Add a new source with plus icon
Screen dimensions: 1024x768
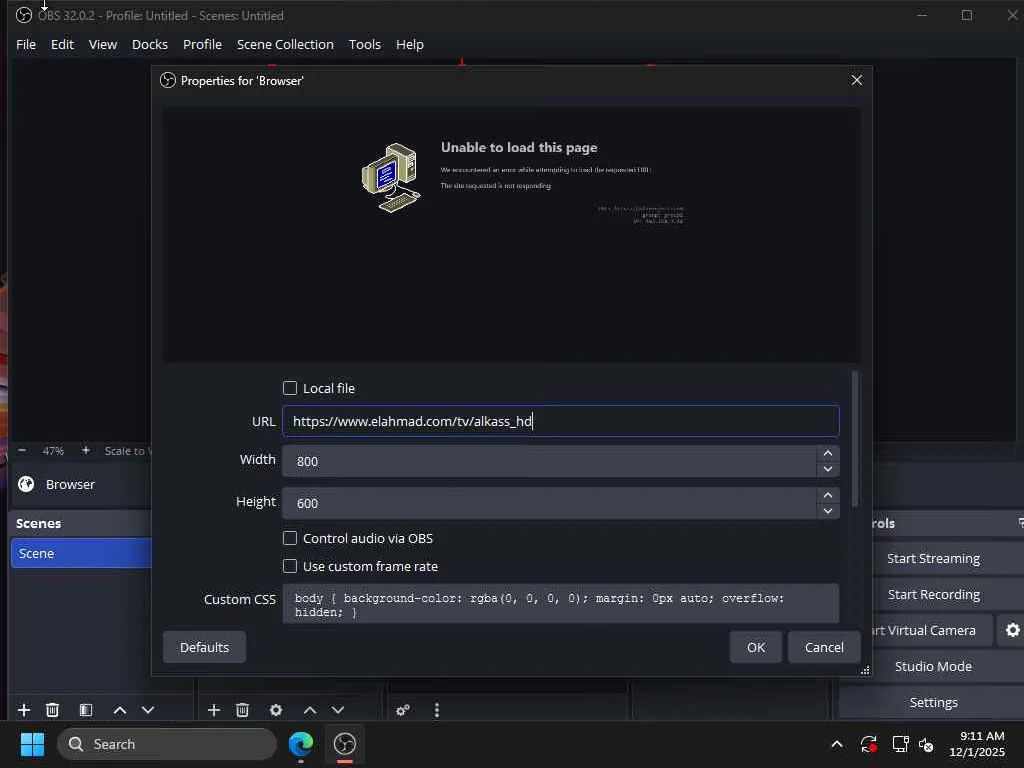coord(214,710)
